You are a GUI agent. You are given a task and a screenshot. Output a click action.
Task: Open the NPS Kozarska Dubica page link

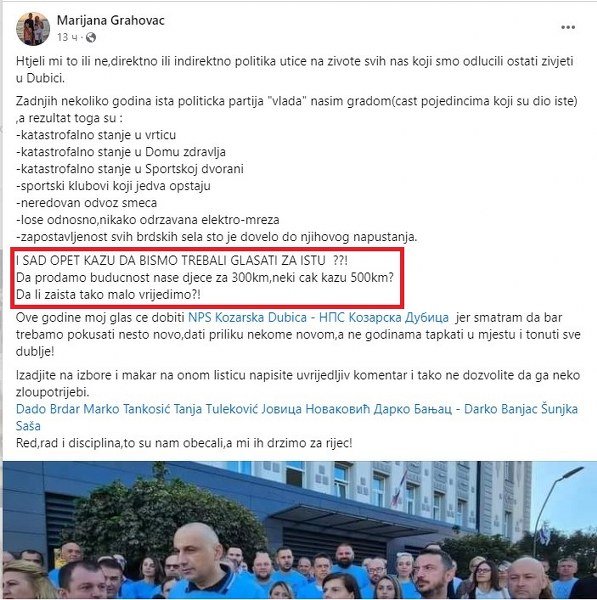247,318
